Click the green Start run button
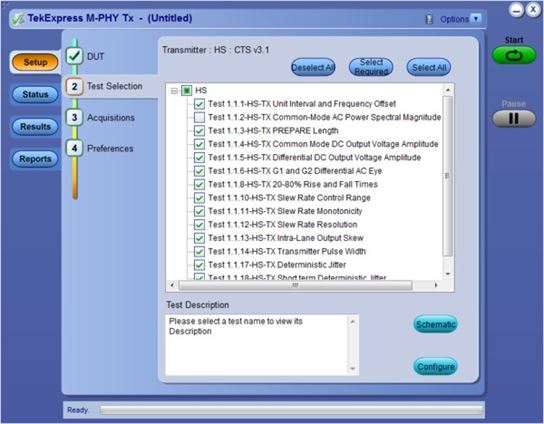Image resolution: width=544 pixels, height=424 pixels. 514,56
